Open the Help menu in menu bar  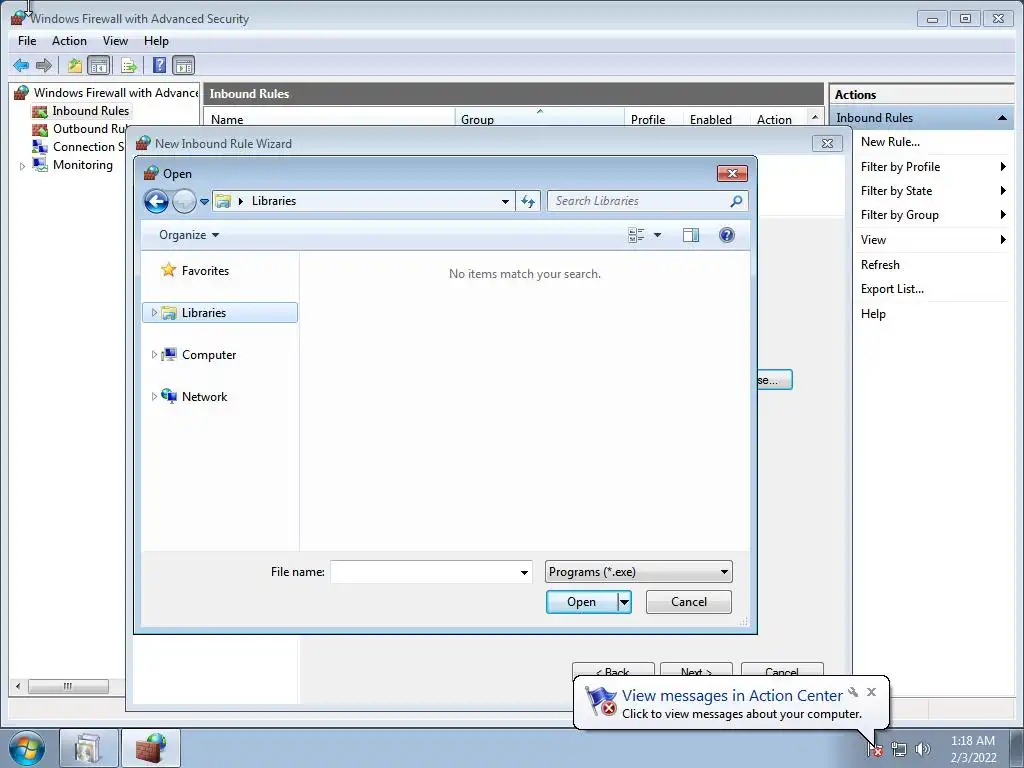click(156, 40)
